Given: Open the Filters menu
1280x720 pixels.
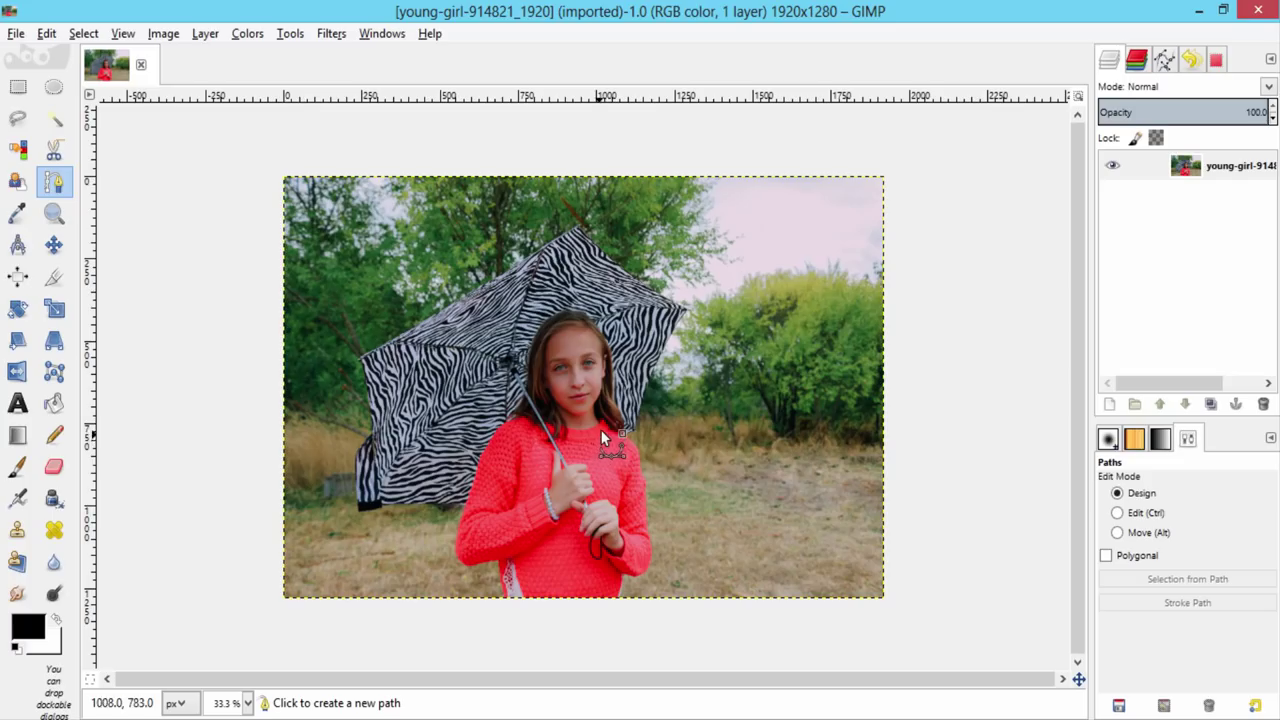Looking at the screenshot, I should click(x=331, y=33).
